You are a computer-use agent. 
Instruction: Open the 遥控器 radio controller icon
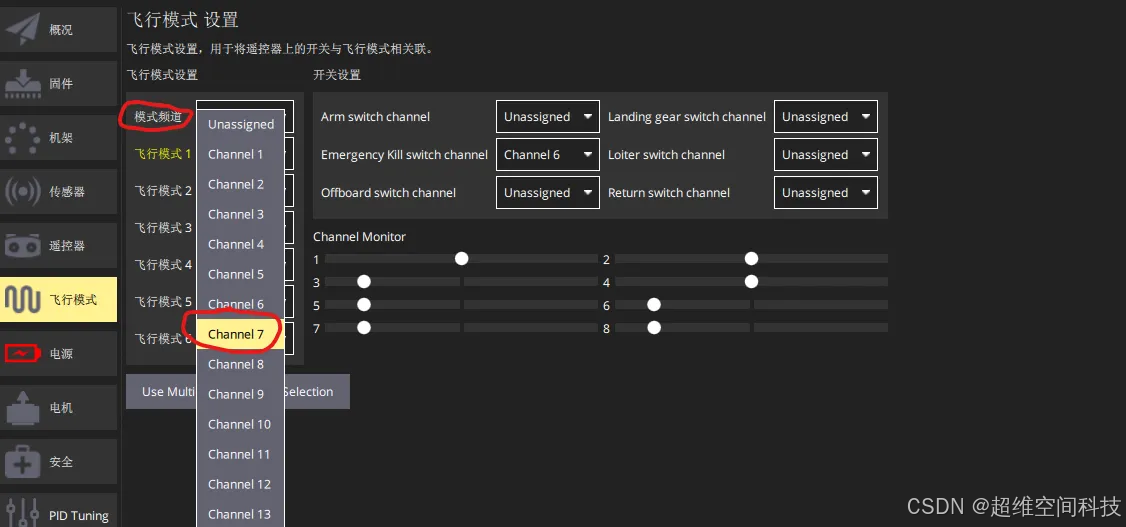pyautogui.click(x=22, y=246)
